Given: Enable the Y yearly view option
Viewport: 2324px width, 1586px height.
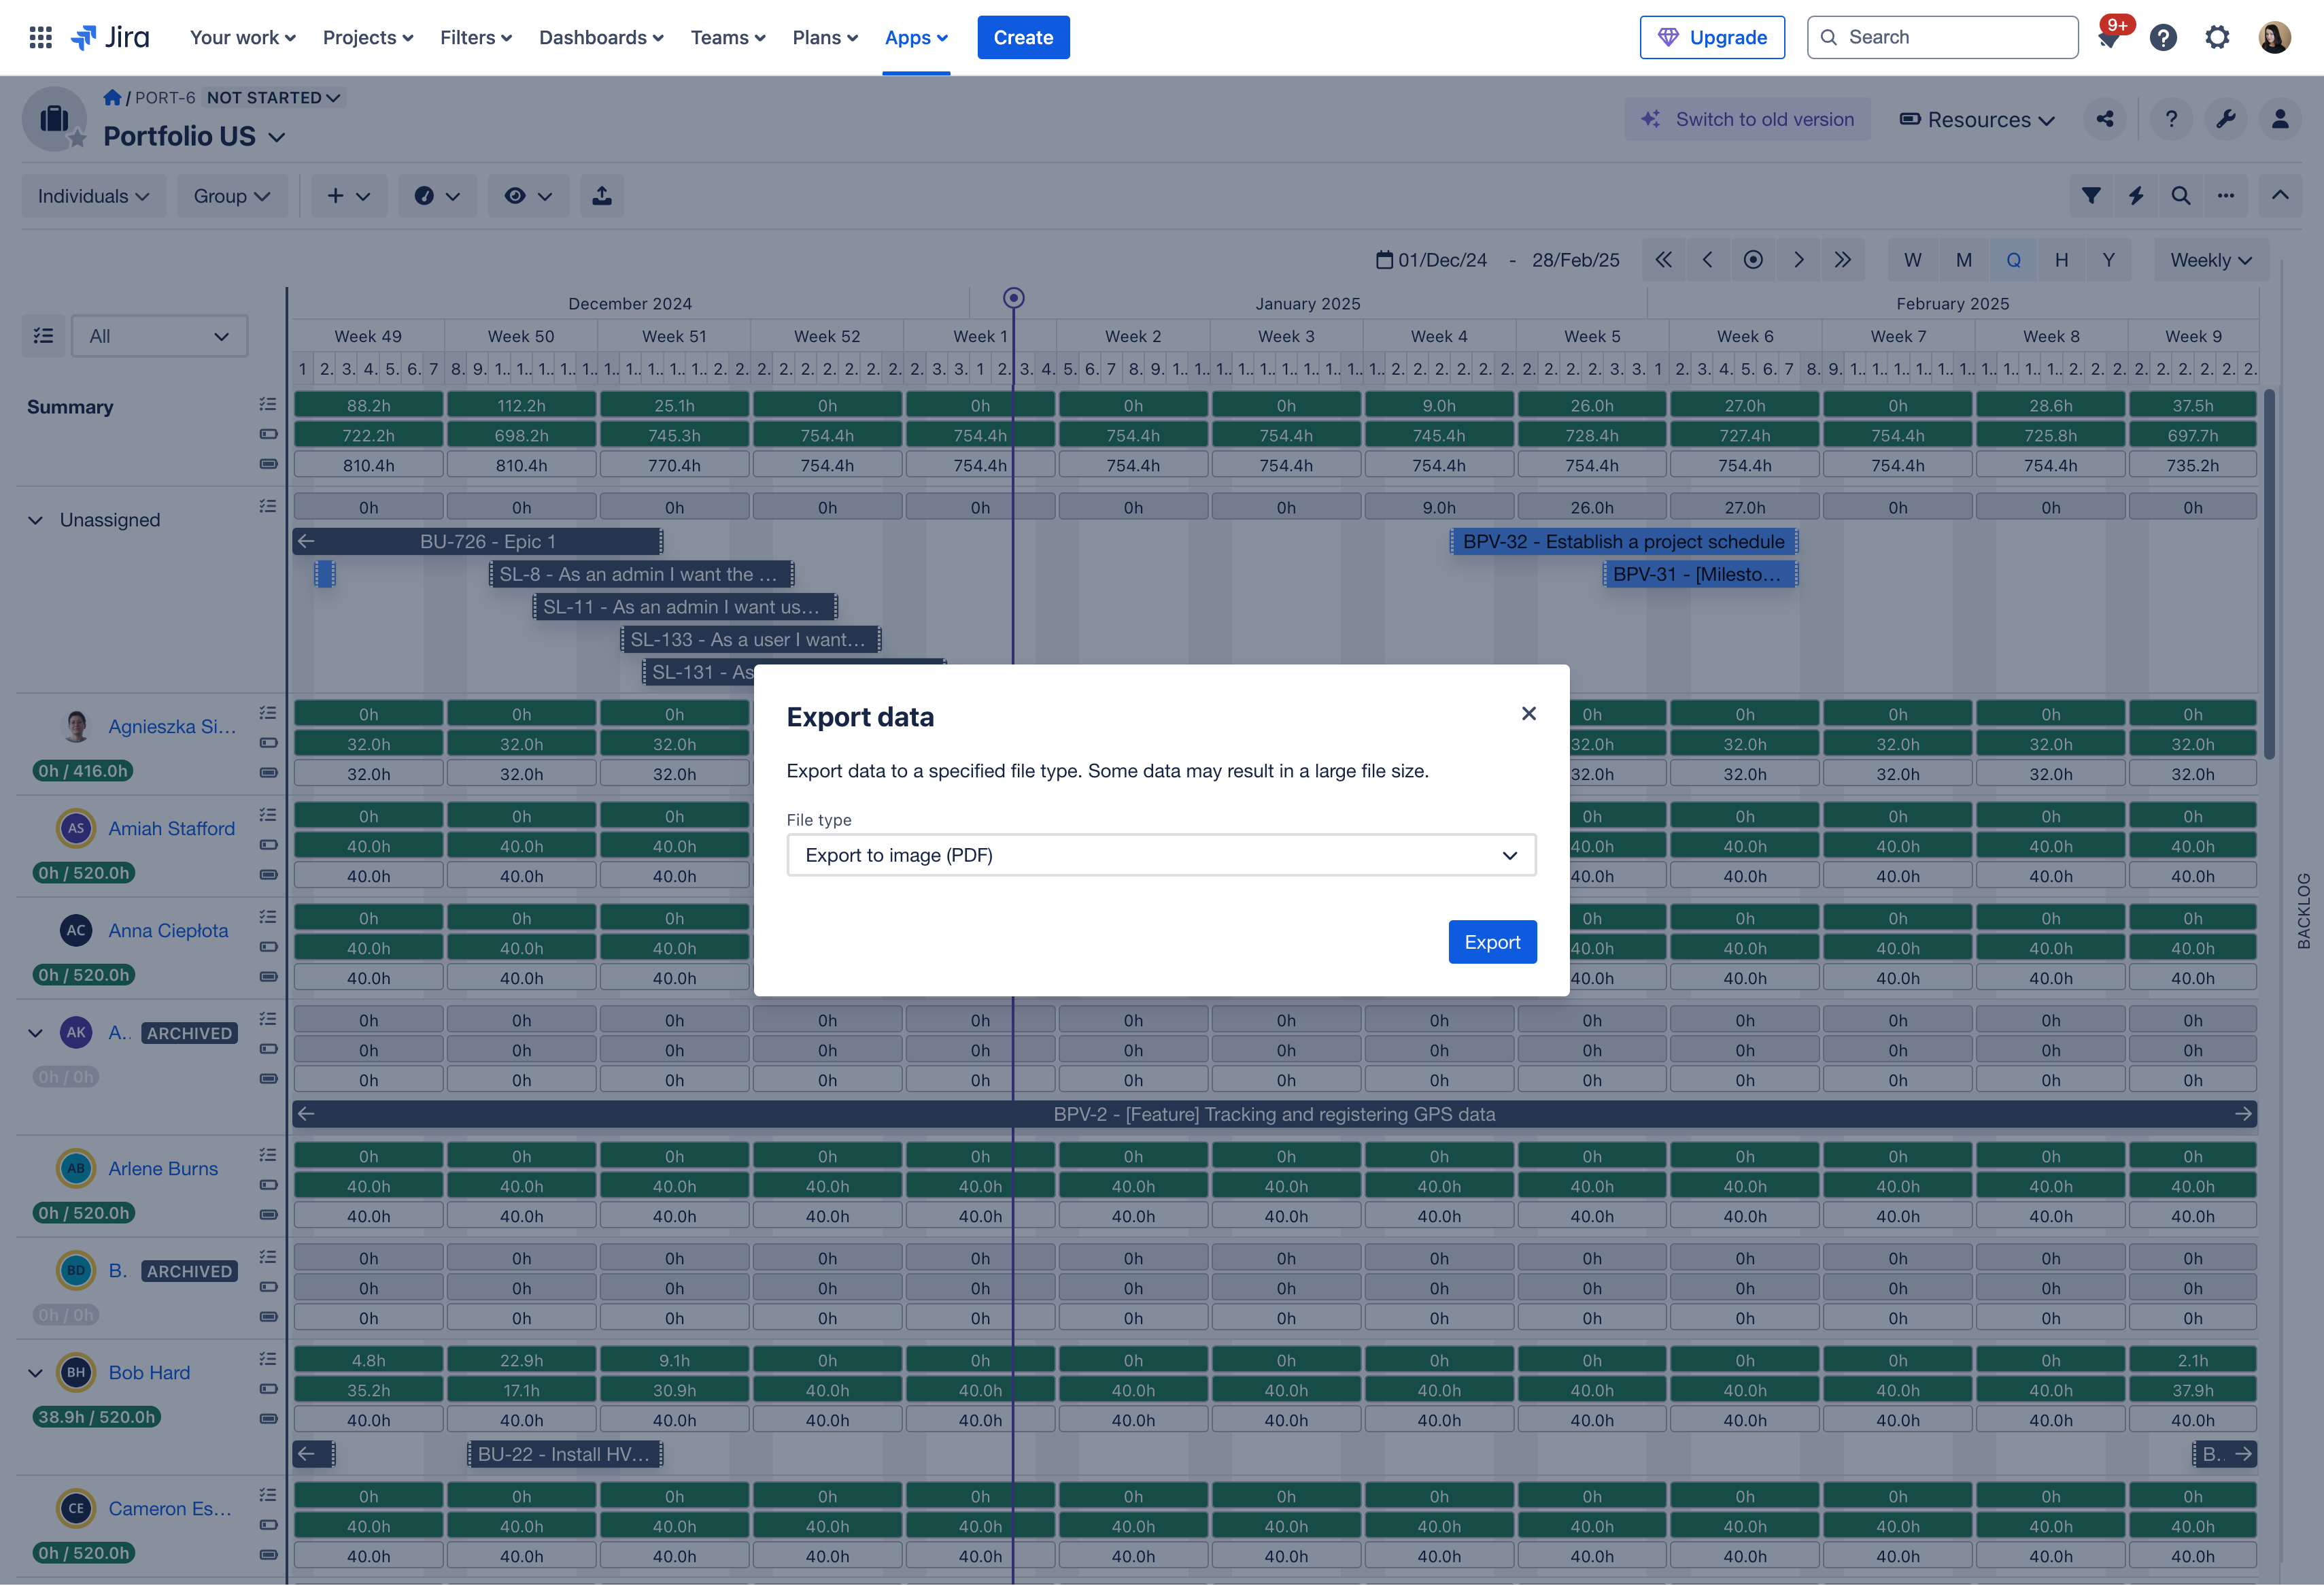Looking at the screenshot, I should click(x=2109, y=259).
